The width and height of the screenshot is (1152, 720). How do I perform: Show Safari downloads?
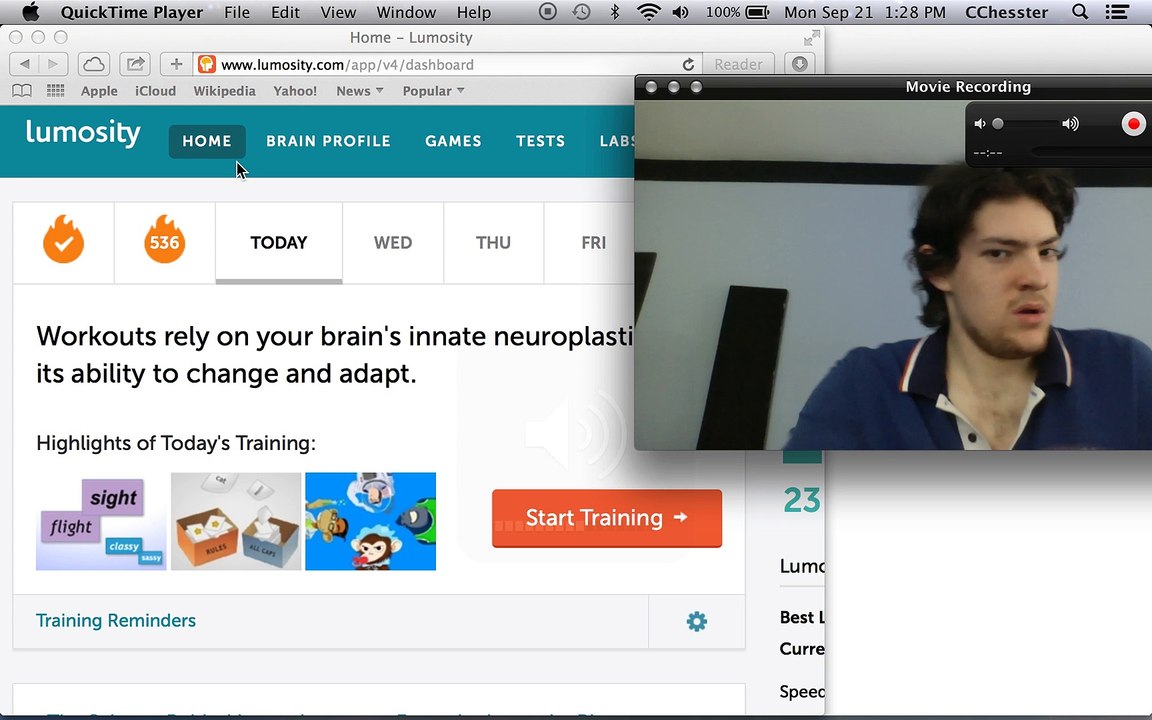coord(800,64)
